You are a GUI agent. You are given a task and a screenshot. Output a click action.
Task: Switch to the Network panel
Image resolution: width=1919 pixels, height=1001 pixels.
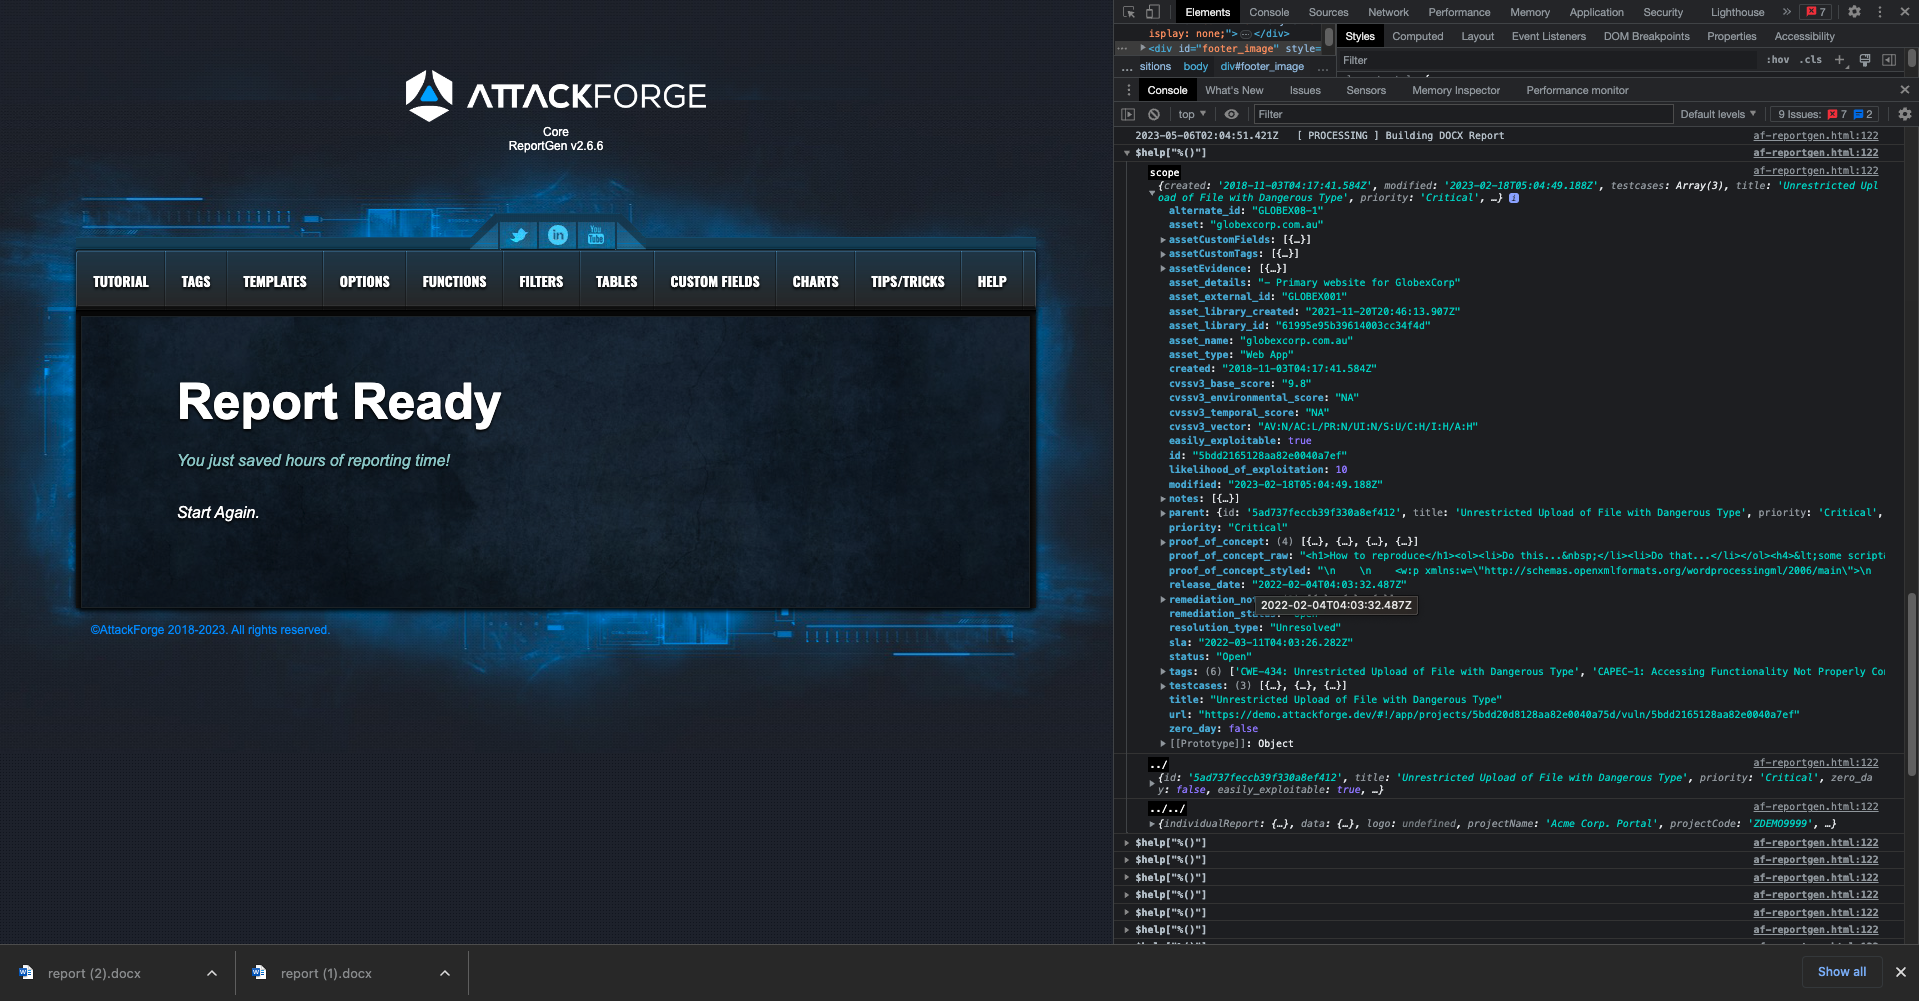[x=1388, y=12]
